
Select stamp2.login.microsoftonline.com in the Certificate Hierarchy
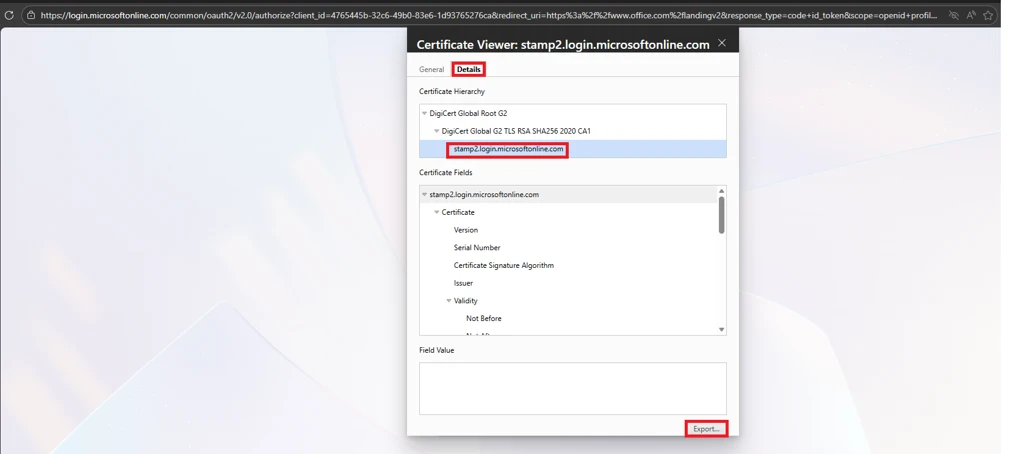(508, 149)
